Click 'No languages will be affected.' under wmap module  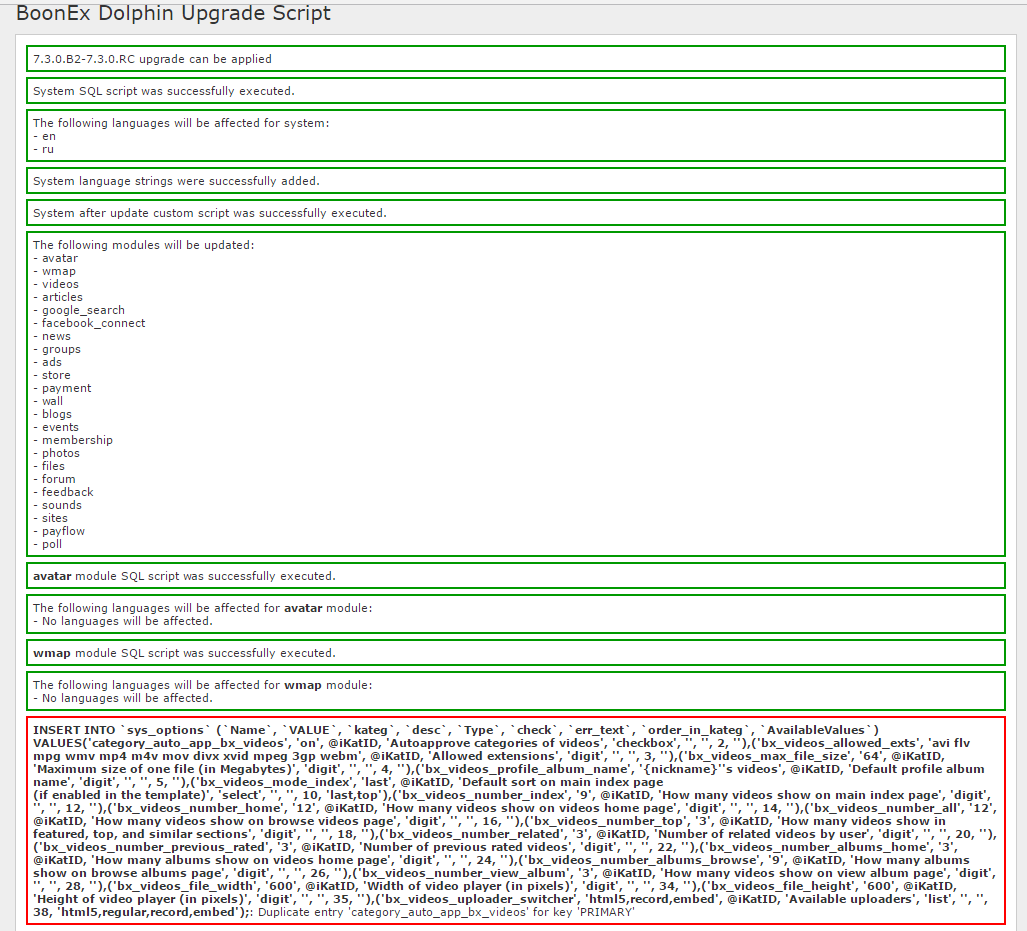[127, 698]
